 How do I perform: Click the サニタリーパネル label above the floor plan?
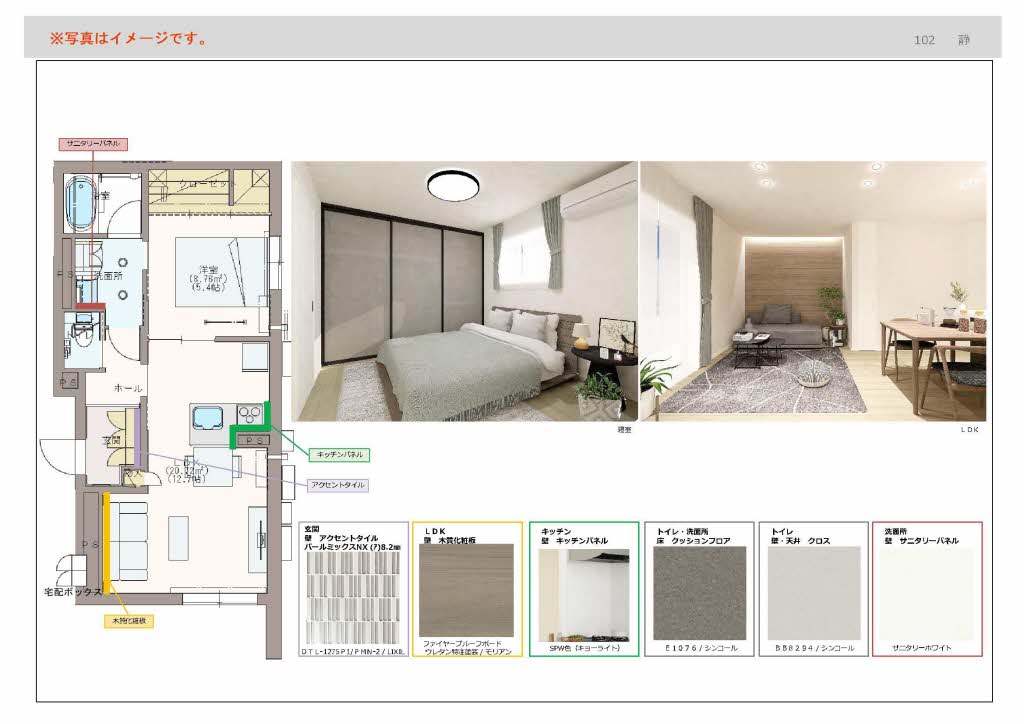[x=93, y=144]
